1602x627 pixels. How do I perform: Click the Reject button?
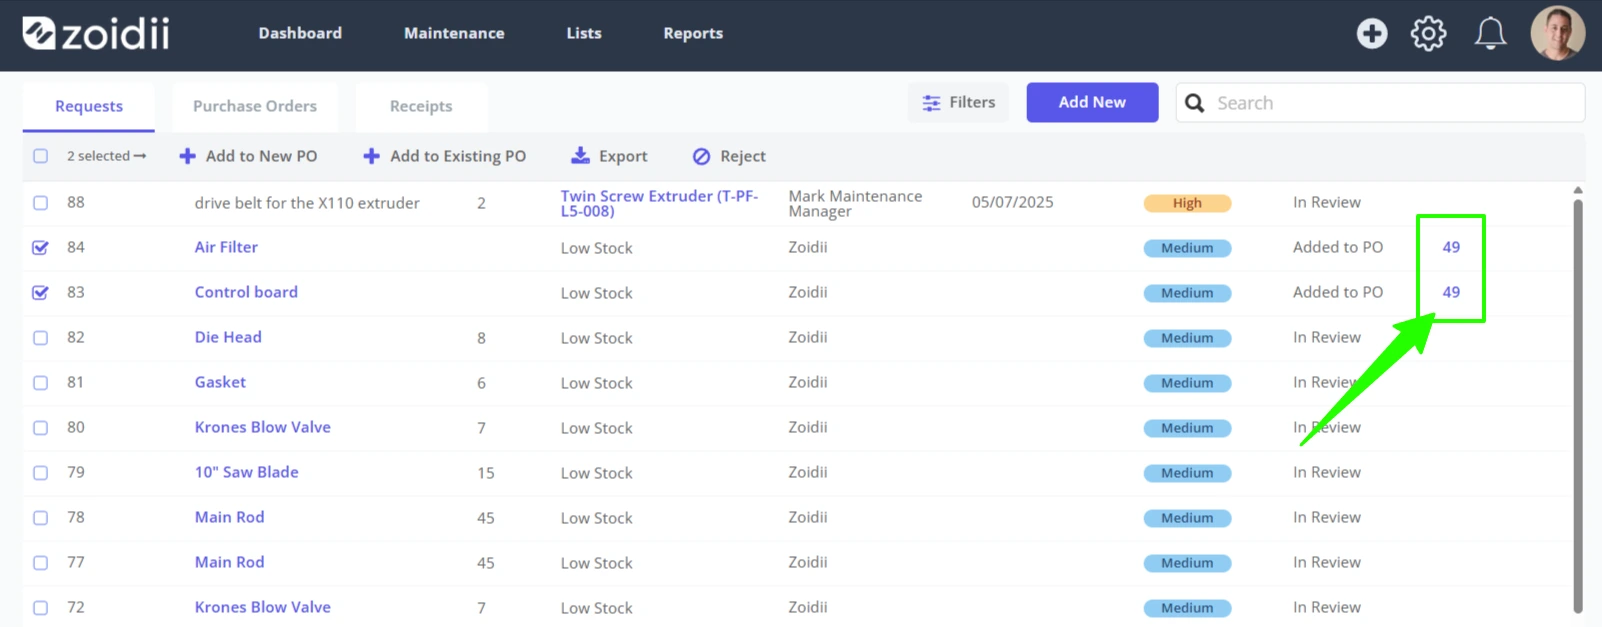pos(729,156)
